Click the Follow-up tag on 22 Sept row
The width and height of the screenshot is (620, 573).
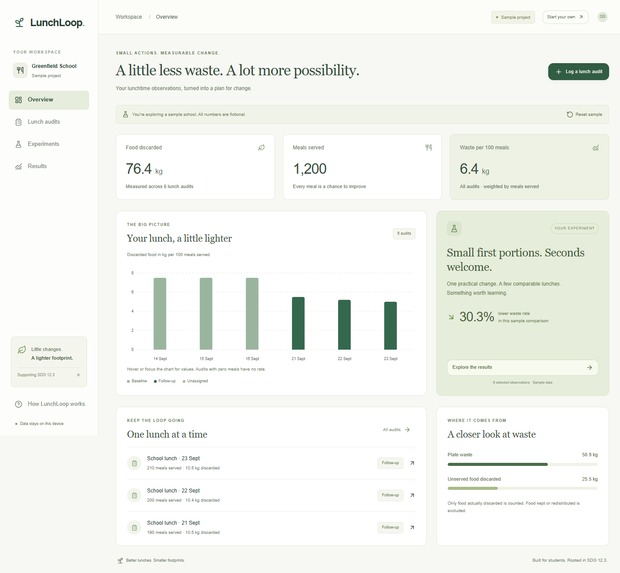point(390,495)
